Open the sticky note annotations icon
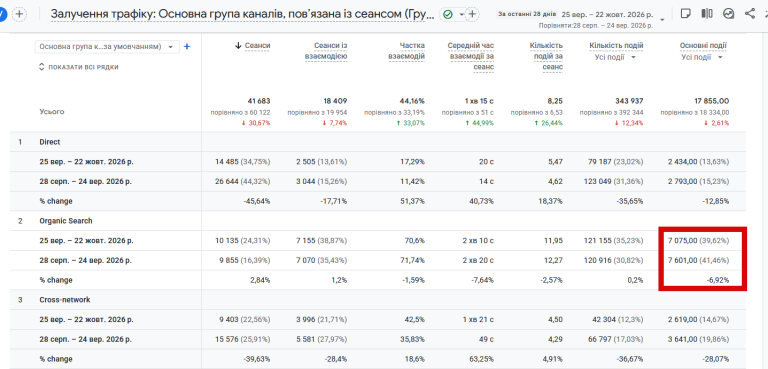 (x=686, y=13)
